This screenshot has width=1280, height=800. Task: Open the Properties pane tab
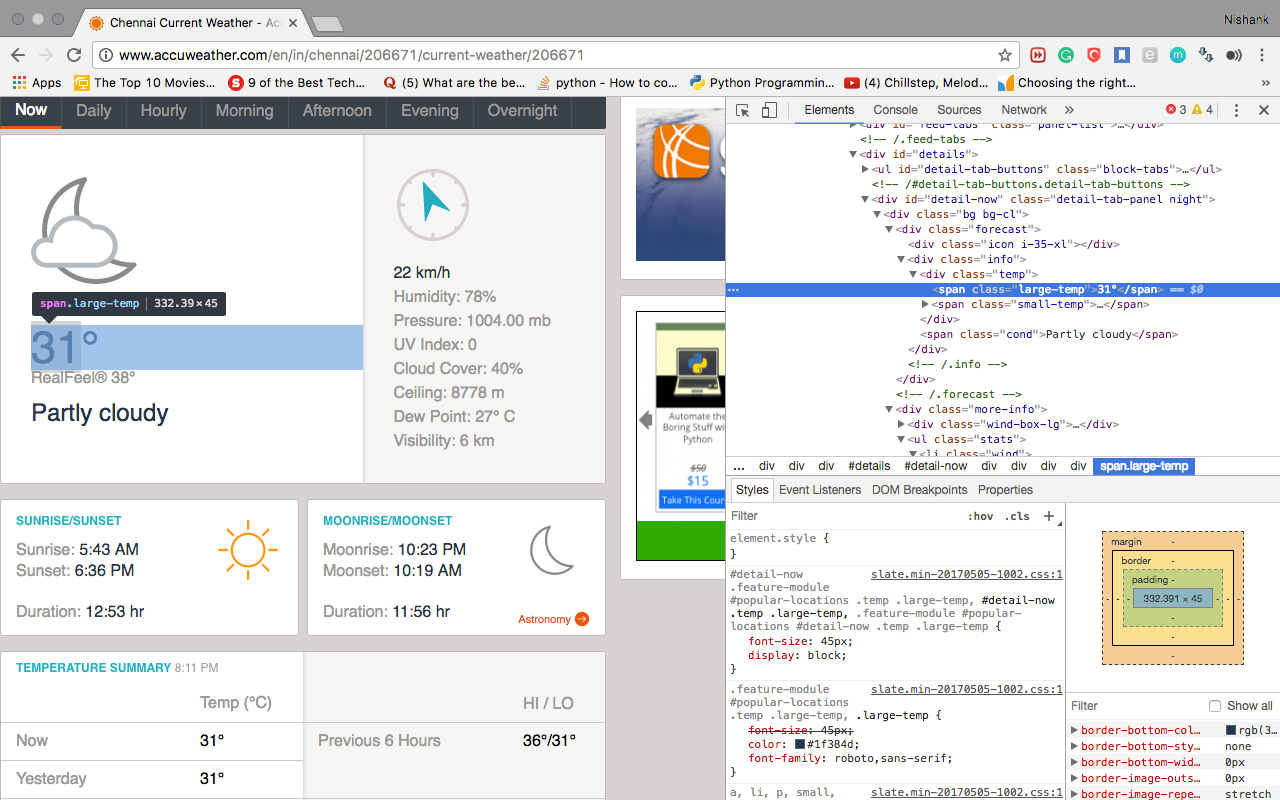click(1005, 490)
